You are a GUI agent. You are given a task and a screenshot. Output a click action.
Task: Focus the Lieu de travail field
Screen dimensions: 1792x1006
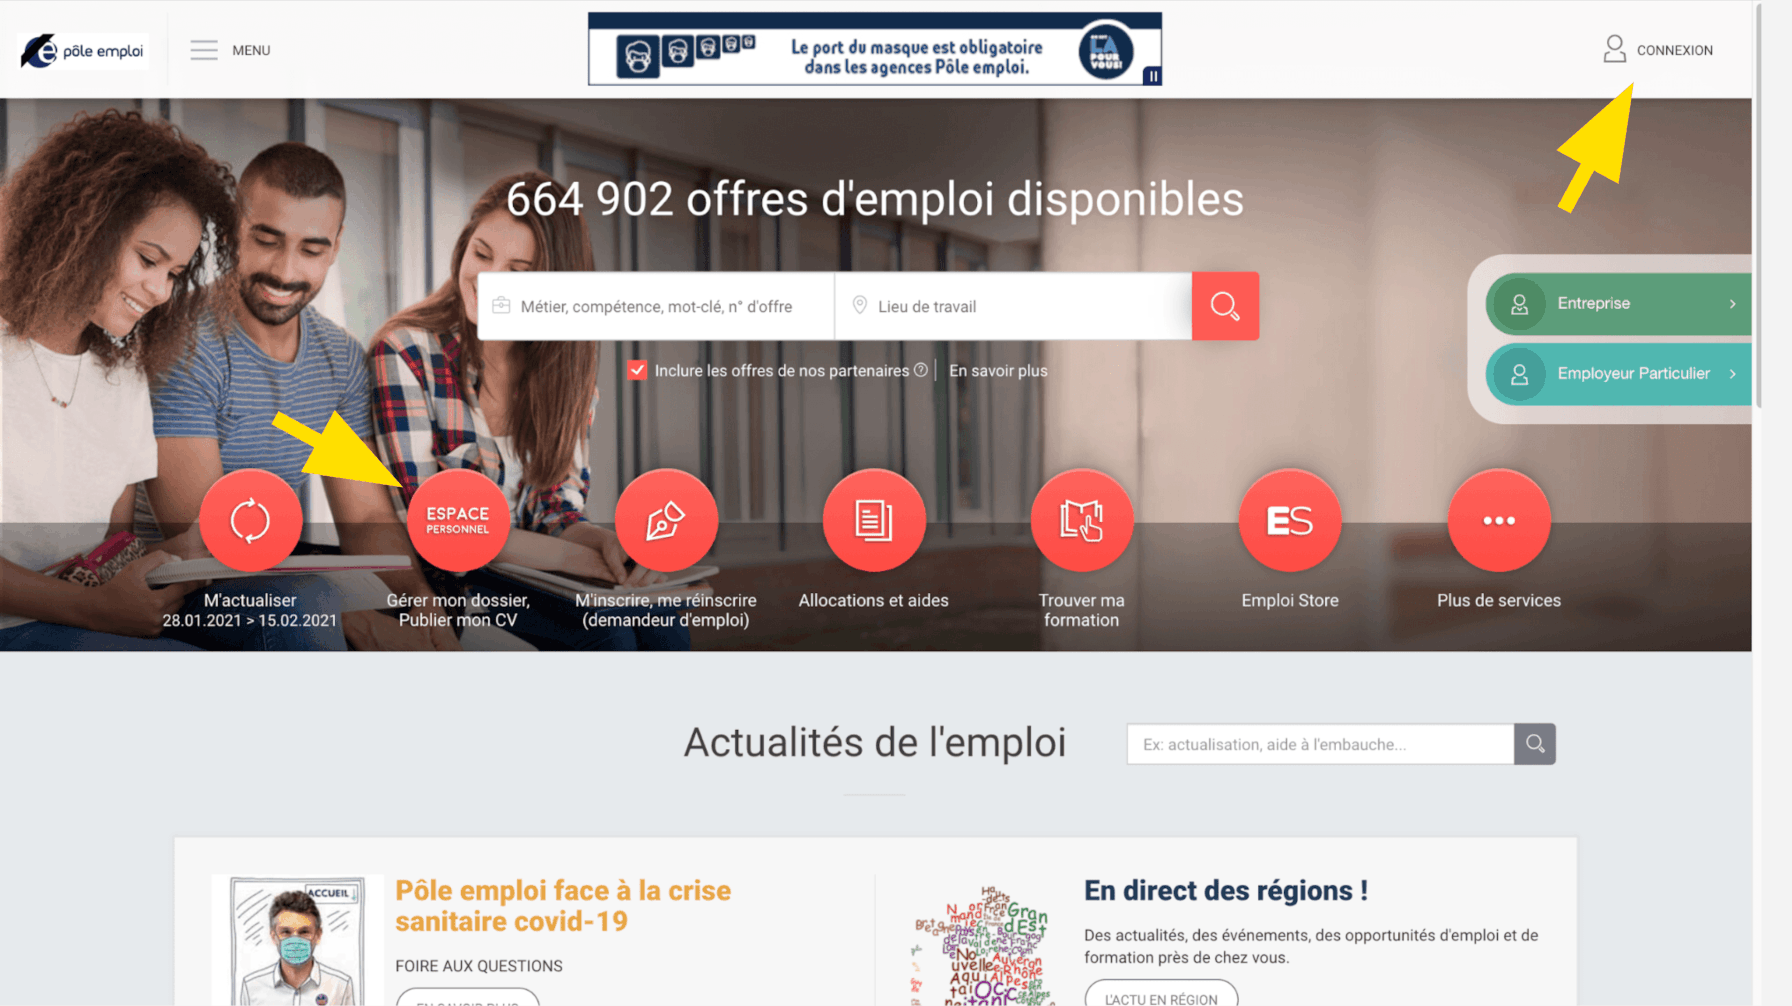click(1013, 306)
